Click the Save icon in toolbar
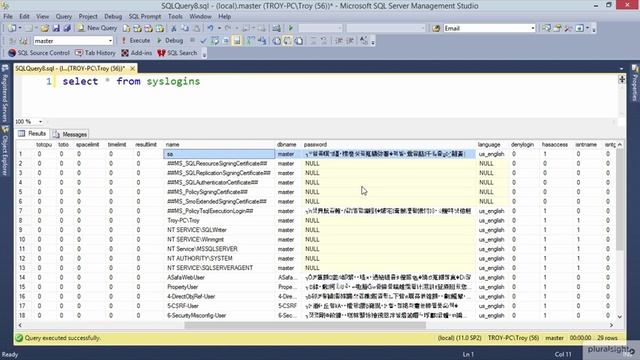 pos(56,28)
